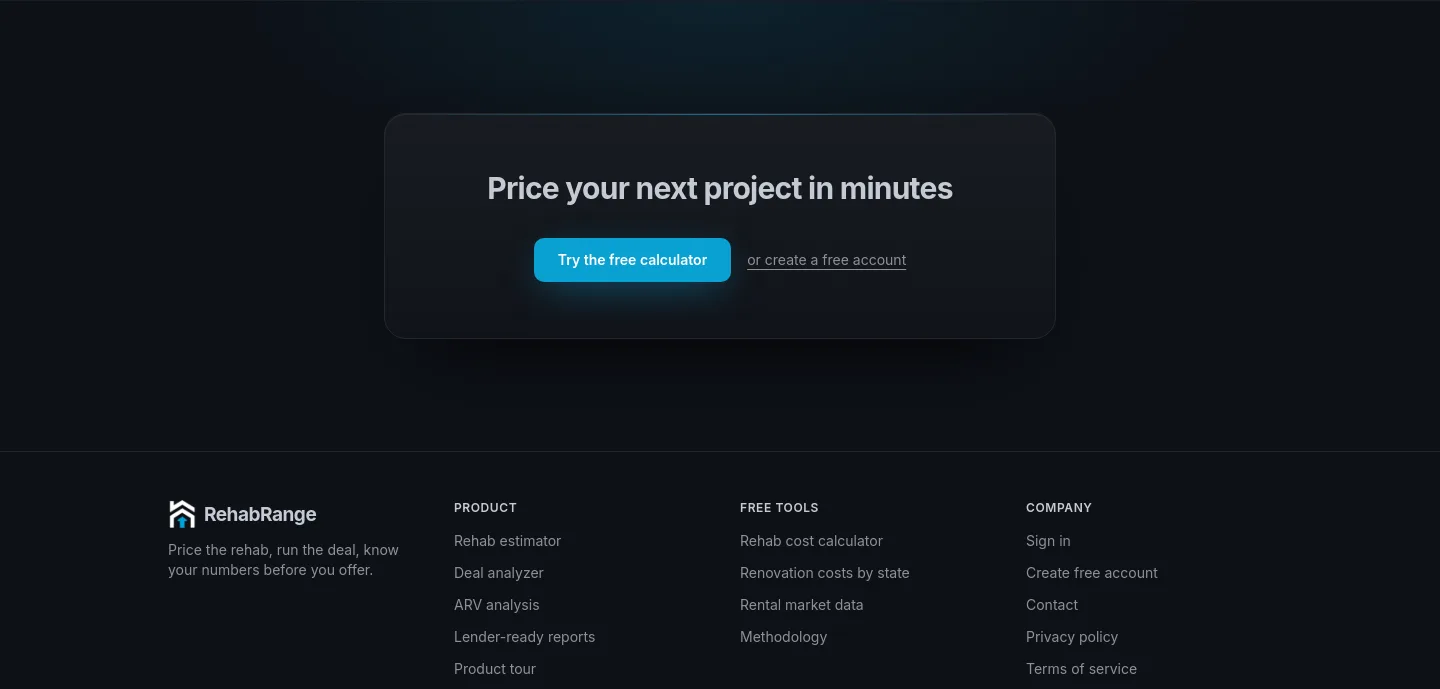Screen dimensions: 1440x689
Task: Click the Price your next project heading
Action: [x=720, y=188]
